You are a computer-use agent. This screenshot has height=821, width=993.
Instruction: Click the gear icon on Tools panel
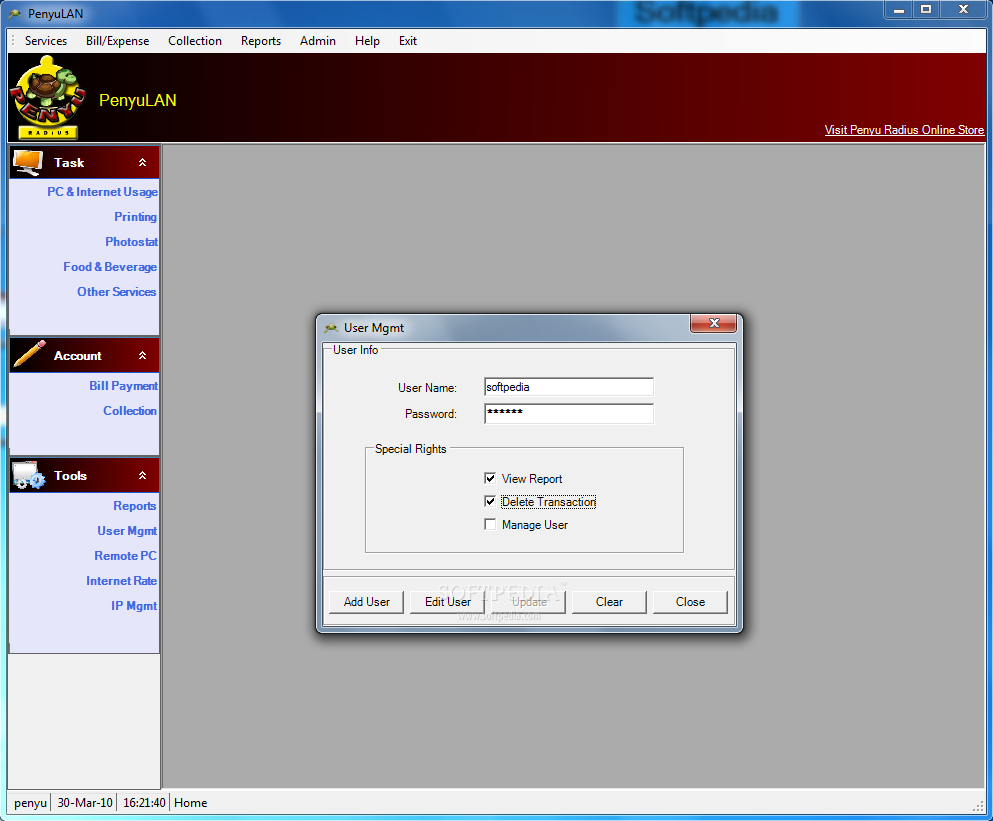[28, 475]
